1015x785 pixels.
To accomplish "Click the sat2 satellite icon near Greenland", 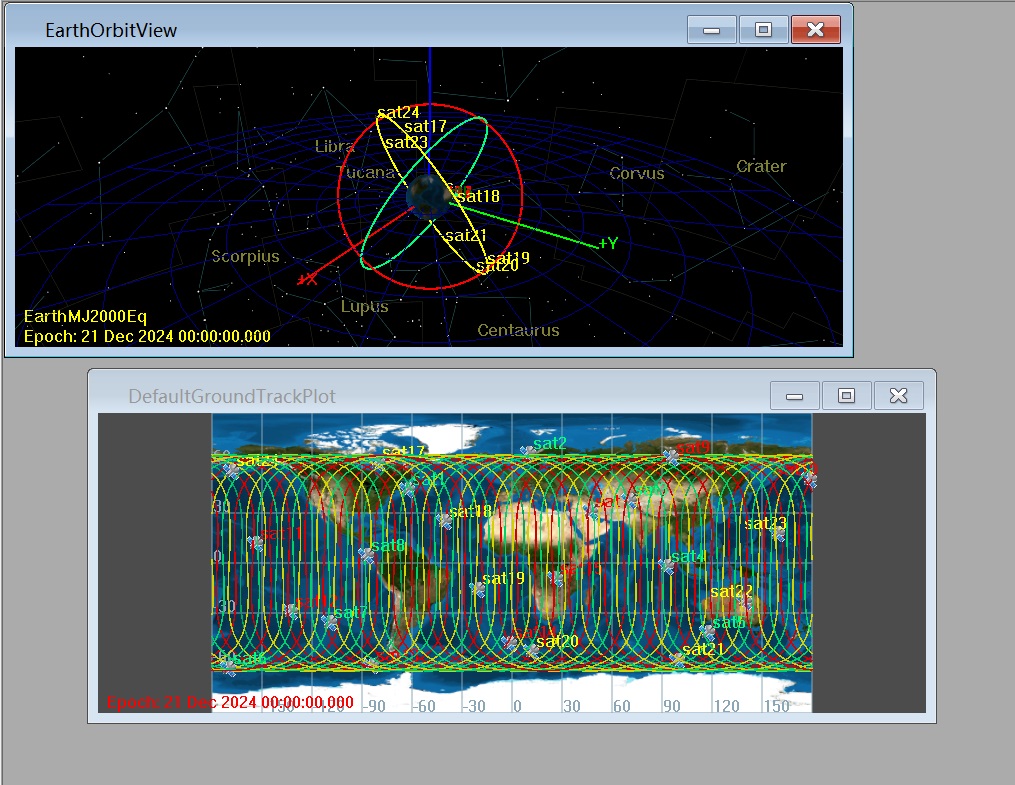I will [528, 452].
